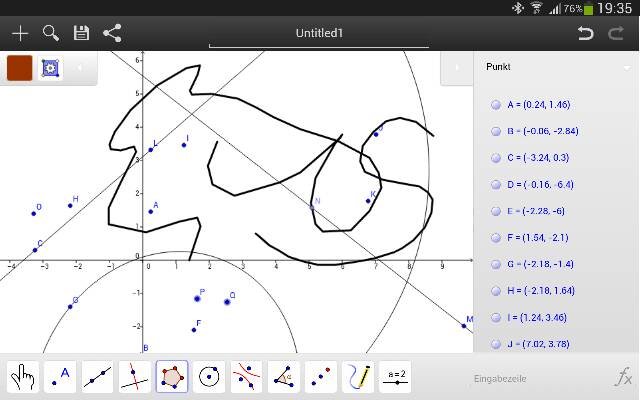Select the Move hand tool

coord(23,377)
